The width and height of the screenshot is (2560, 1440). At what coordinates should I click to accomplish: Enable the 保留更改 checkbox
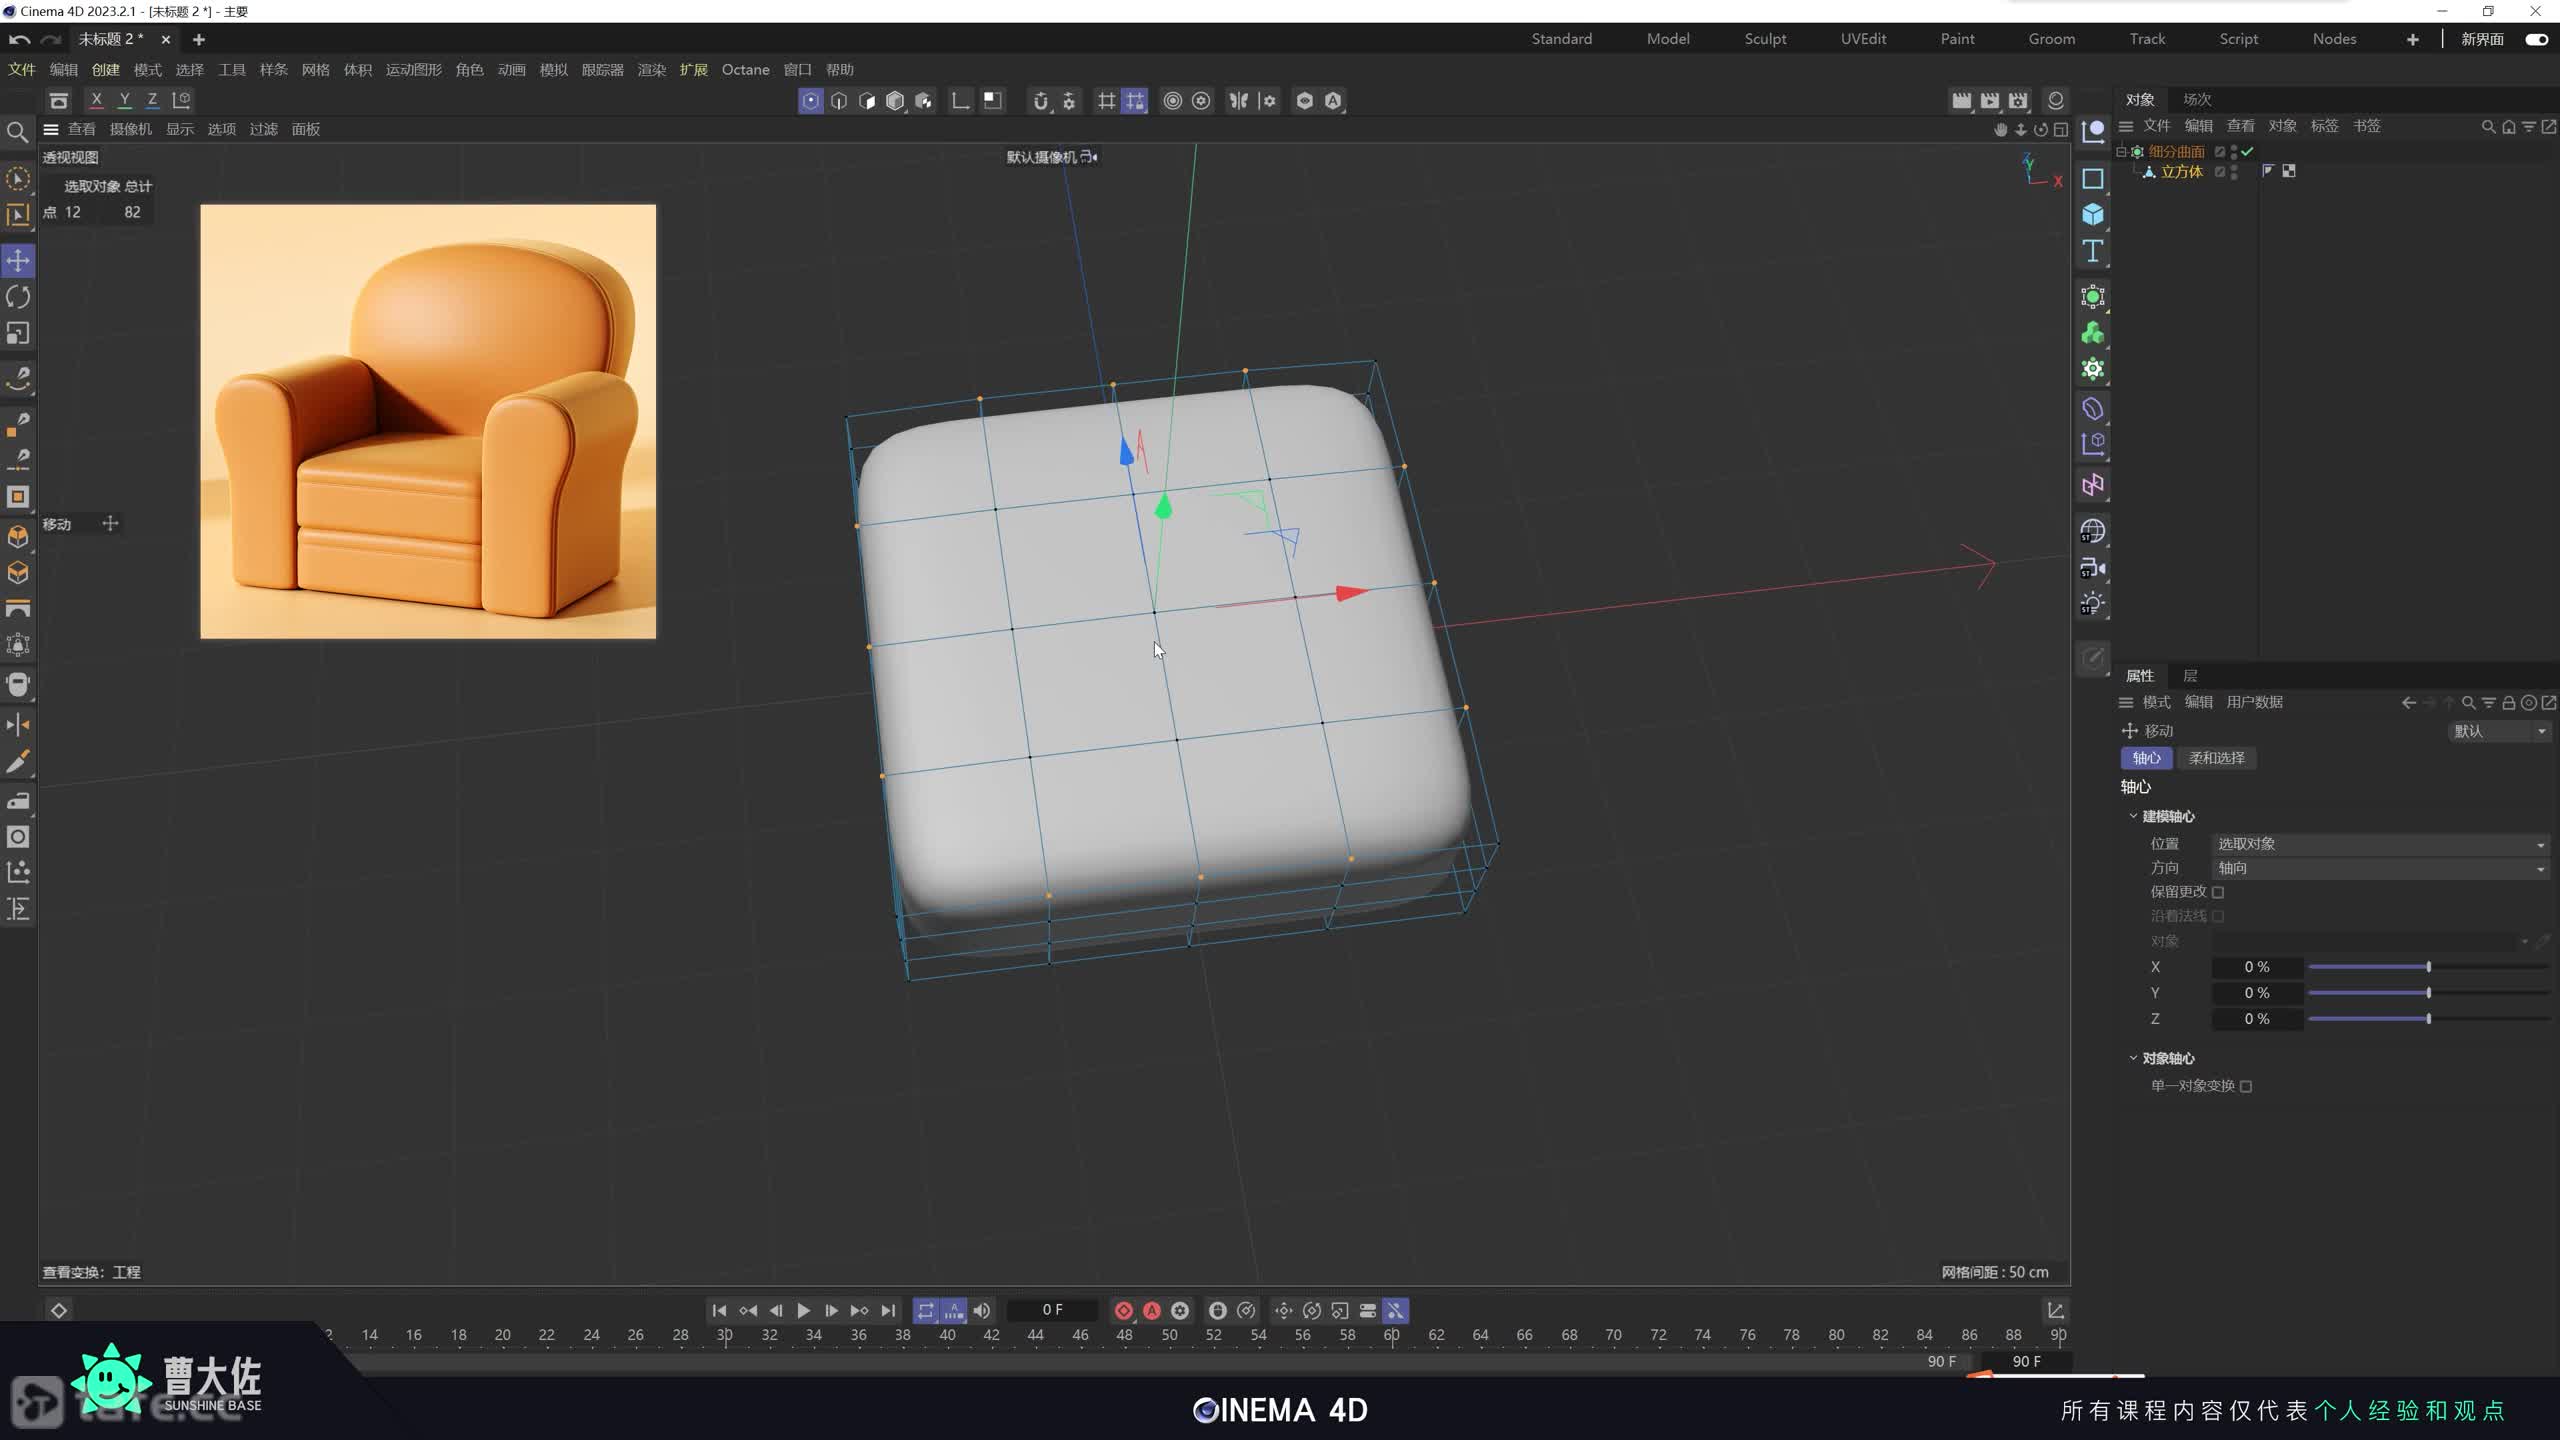2218,892
